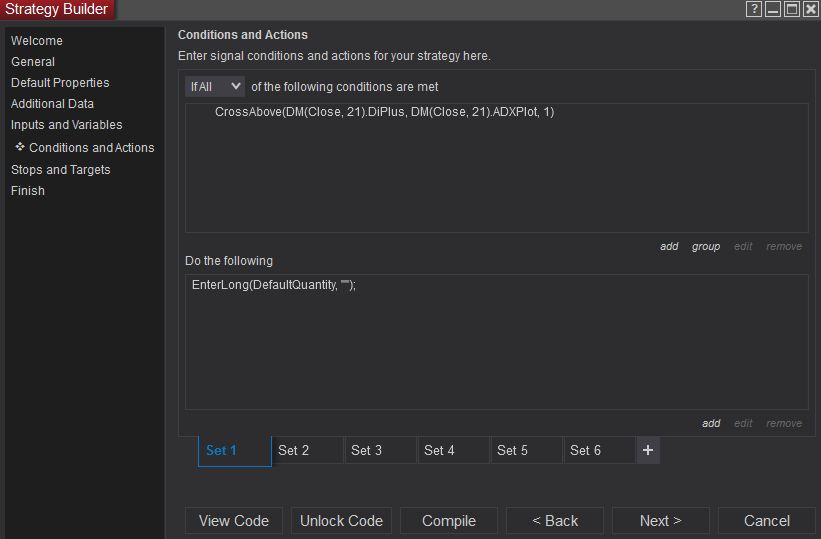Go to next step with Next button
Screen dimensions: 821x539
660,521
